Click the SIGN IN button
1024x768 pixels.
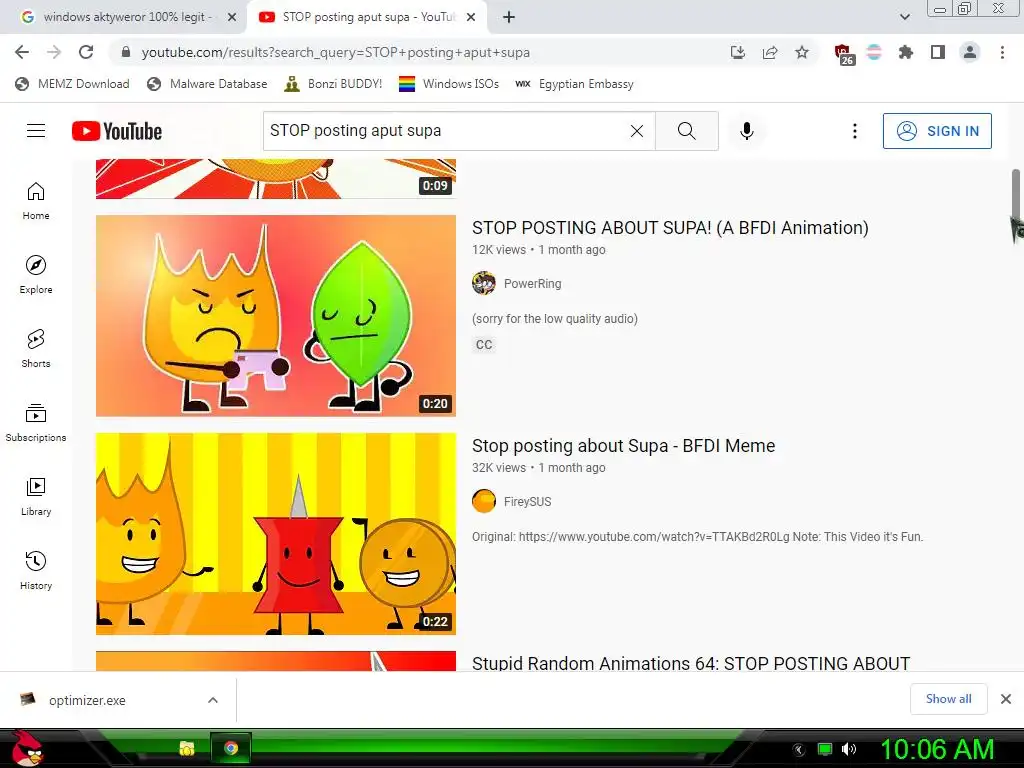937,131
